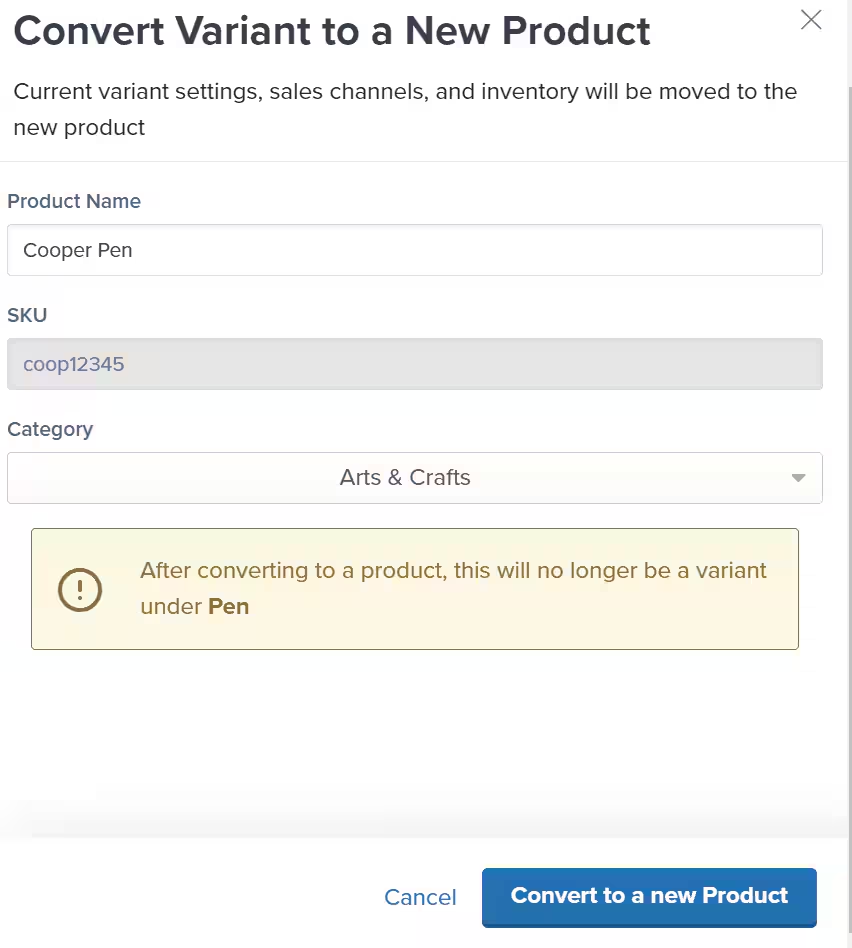The width and height of the screenshot is (852, 948).
Task: Click the subtitle about moving inventory
Action: point(404,109)
